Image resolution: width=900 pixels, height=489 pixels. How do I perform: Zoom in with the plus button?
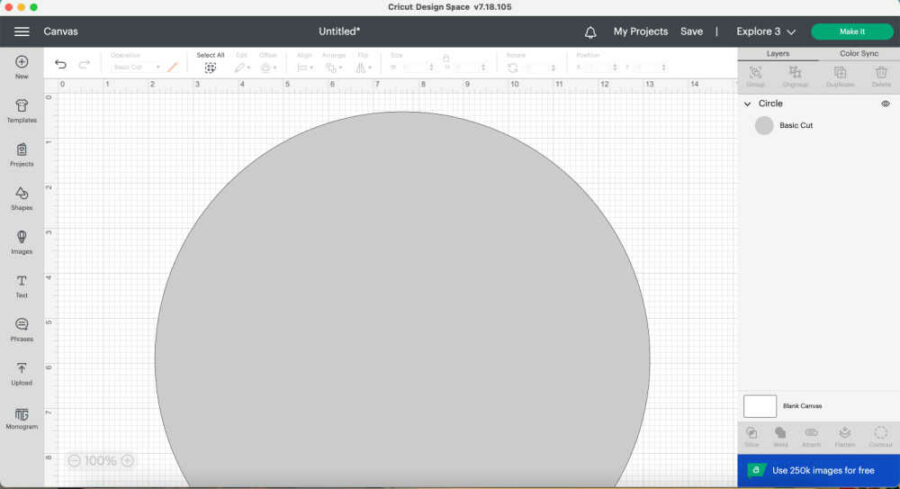point(127,461)
